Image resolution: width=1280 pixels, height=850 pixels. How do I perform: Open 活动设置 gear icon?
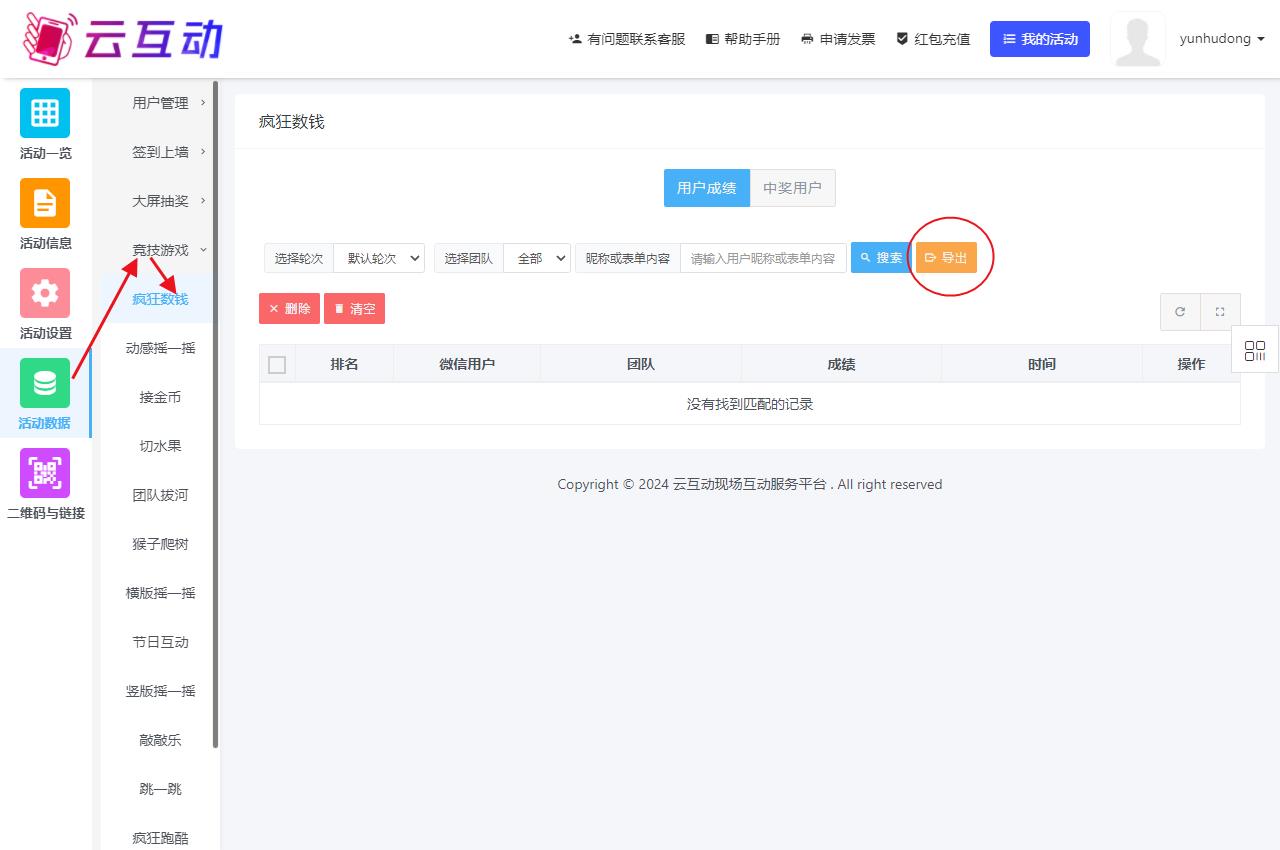coord(45,293)
